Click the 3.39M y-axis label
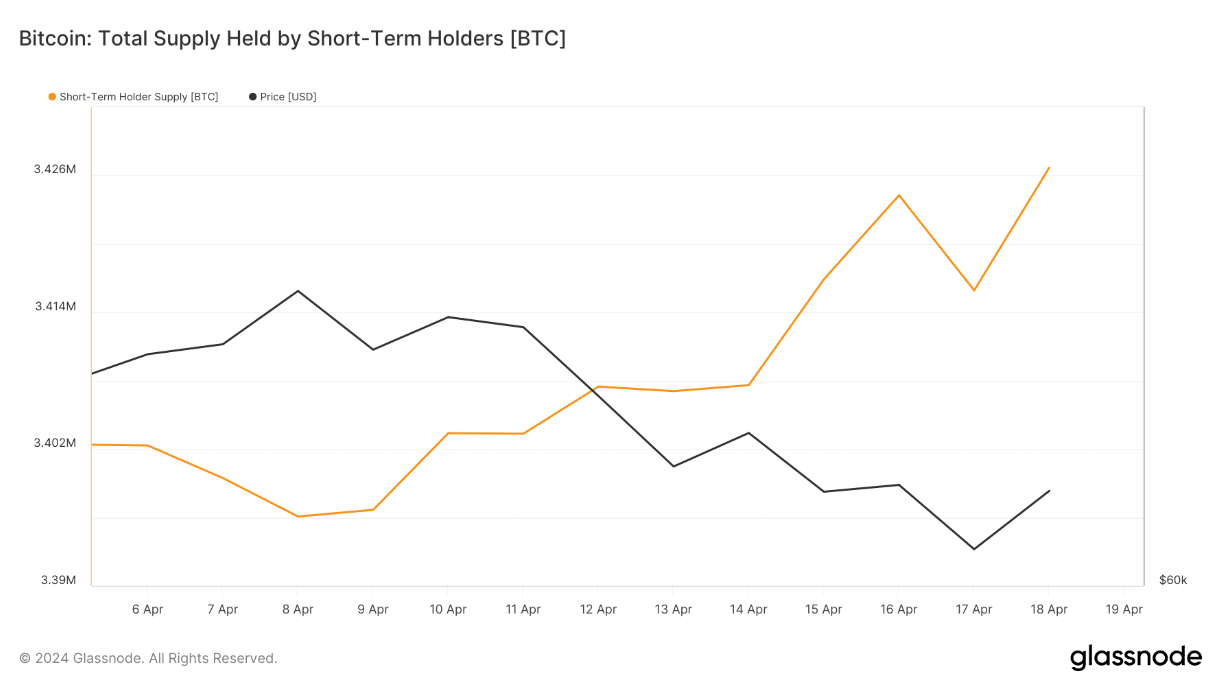This screenshot has width=1214, height=683. pyautogui.click(x=57, y=580)
